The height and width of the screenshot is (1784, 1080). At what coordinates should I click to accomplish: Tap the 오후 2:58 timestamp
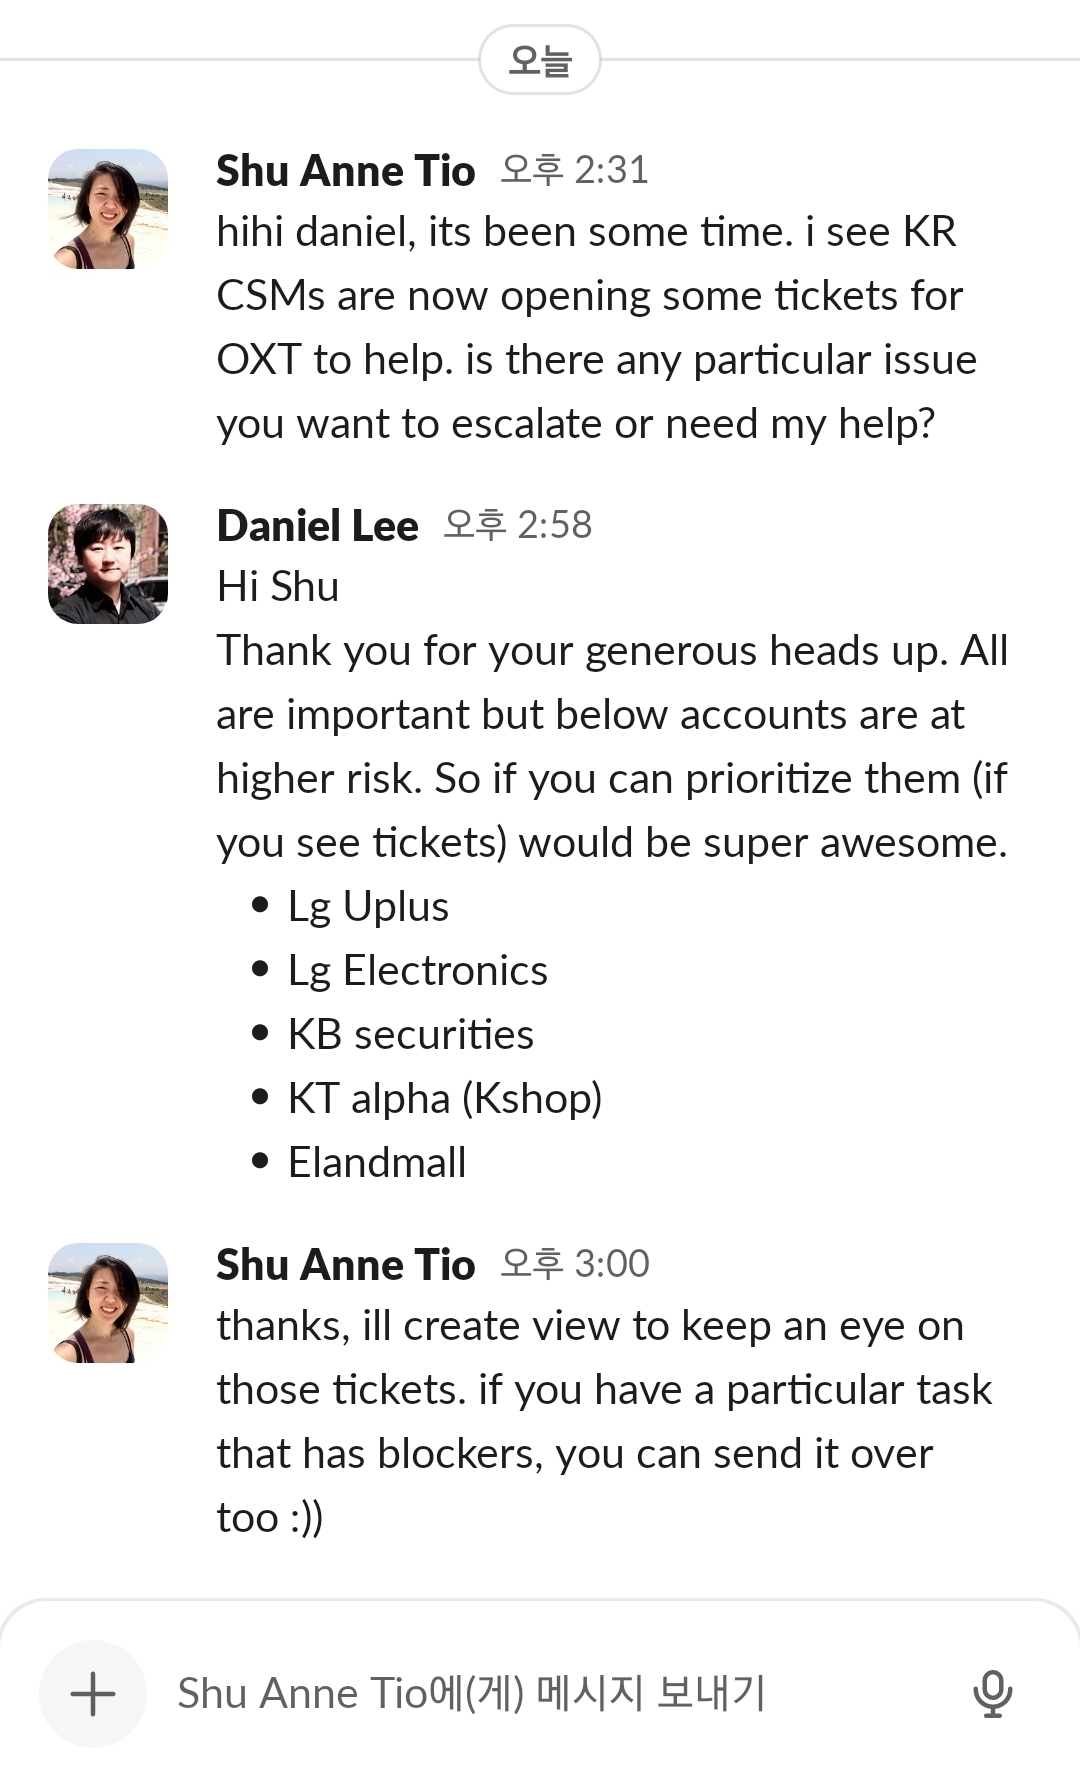[x=517, y=526]
